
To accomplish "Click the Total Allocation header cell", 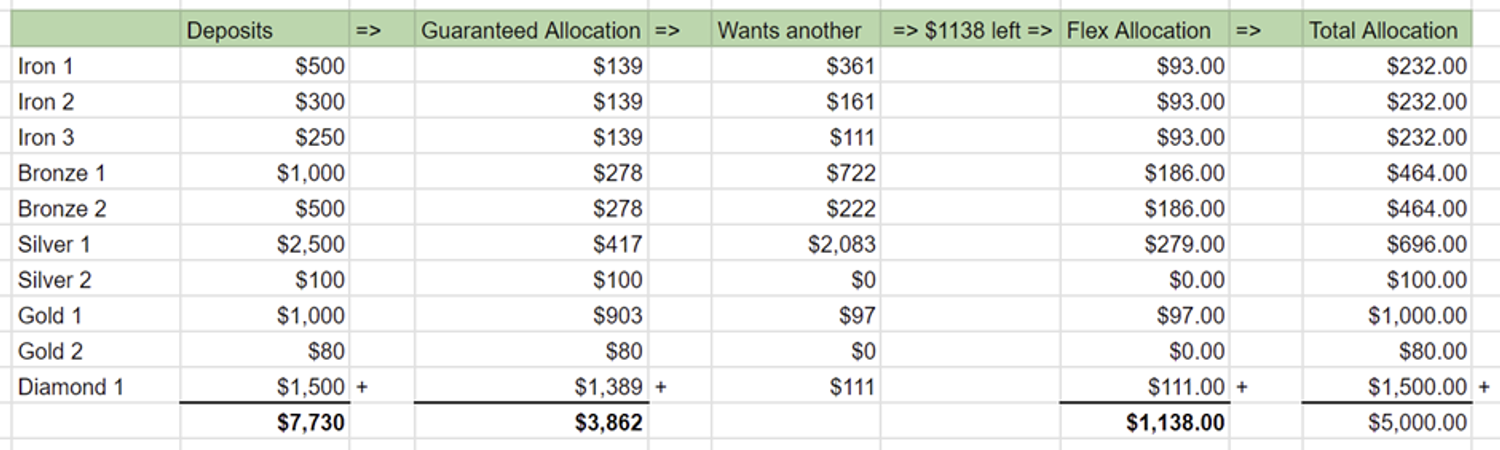I will tap(1384, 31).
